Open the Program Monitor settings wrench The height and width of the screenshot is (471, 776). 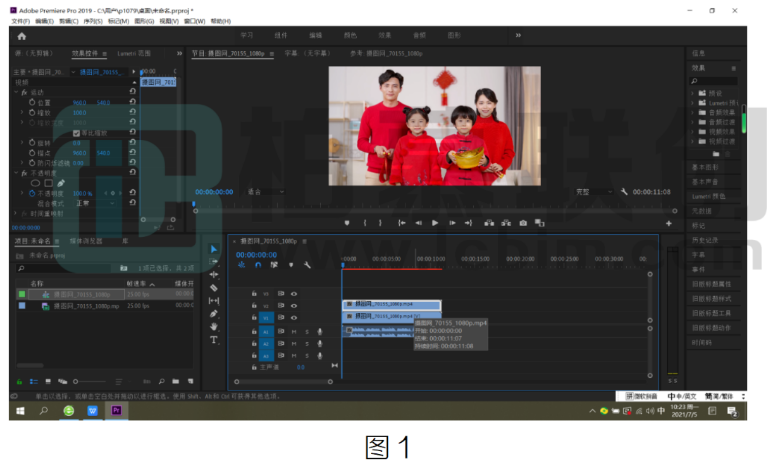click(624, 191)
